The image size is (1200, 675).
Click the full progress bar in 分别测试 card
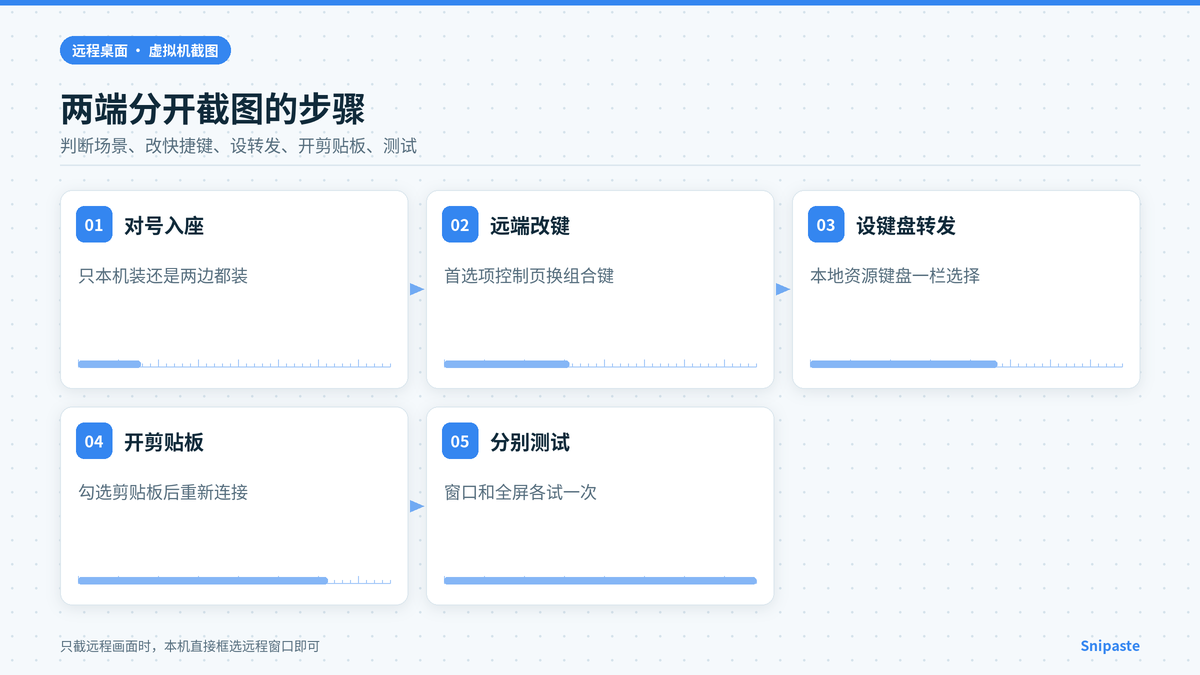(x=600, y=580)
